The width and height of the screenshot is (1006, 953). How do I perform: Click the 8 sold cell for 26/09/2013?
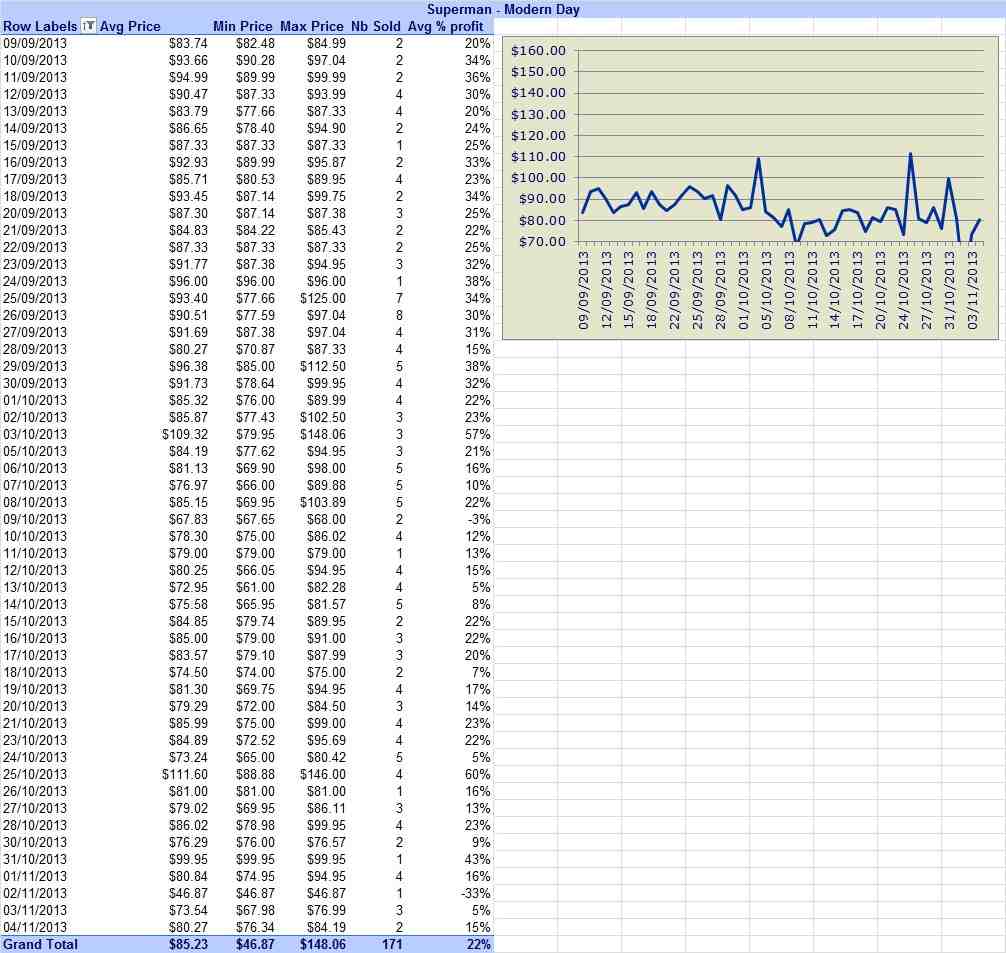pyautogui.click(x=399, y=315)
